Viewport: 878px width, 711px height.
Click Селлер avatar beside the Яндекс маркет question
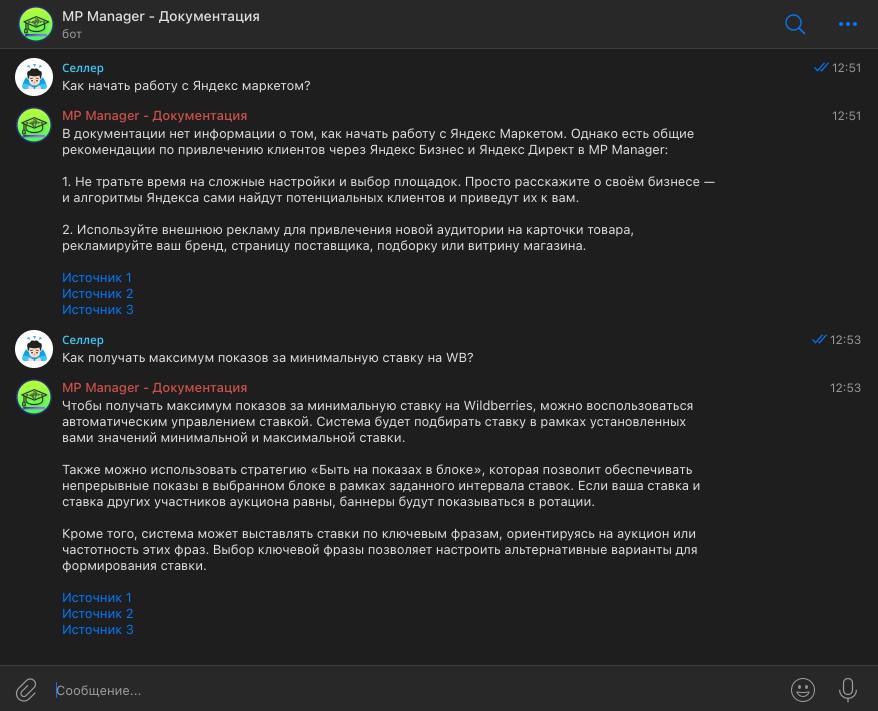(34, 77)
